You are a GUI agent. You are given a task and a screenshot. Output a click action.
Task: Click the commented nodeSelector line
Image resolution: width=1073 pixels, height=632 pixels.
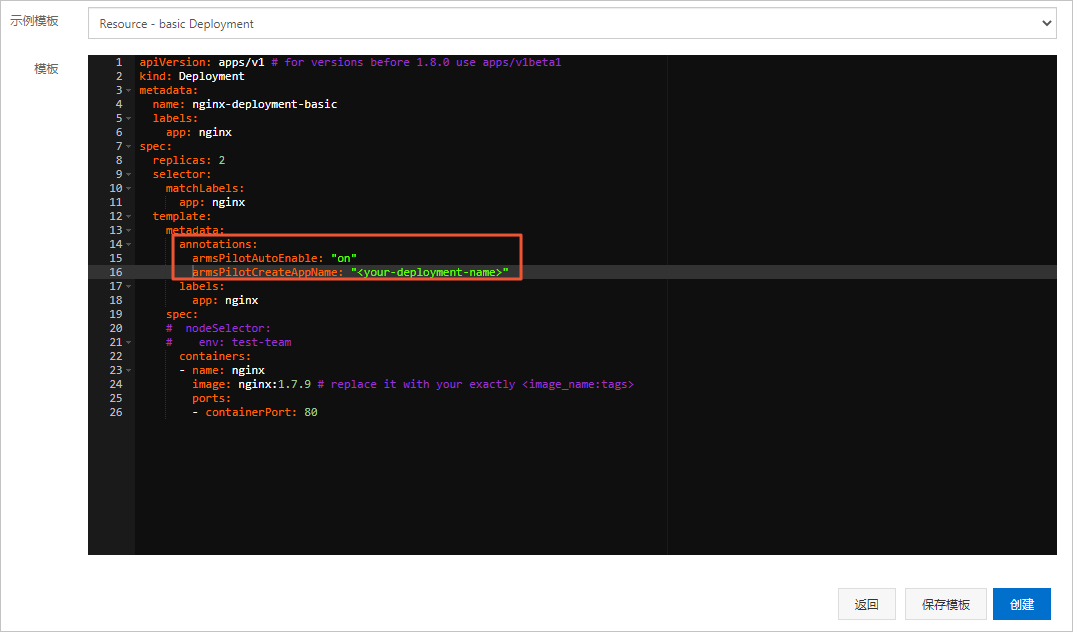tap(218, 328)
